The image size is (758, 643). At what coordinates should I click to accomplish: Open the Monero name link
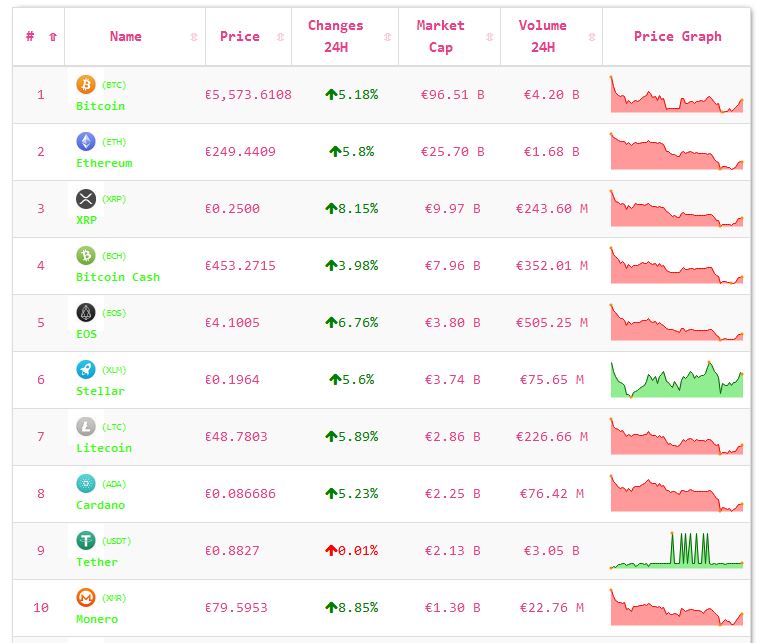click(97, 619)
